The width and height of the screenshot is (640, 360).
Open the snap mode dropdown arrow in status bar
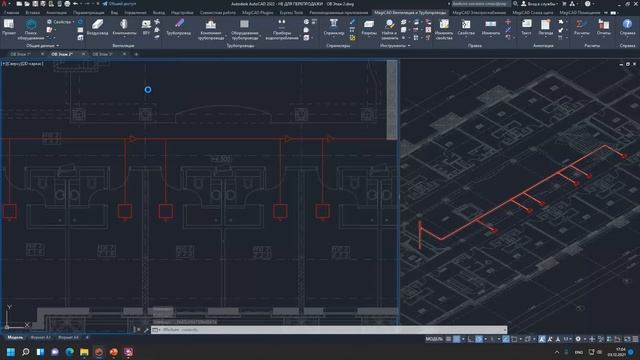point(463,339)
